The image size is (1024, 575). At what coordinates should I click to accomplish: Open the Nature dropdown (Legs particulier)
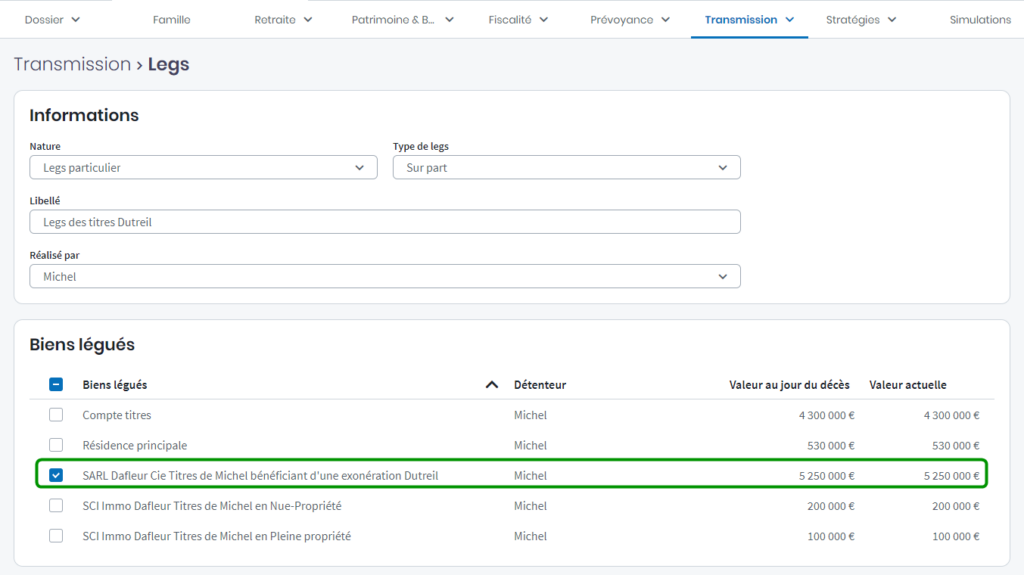tap(203, 168)
